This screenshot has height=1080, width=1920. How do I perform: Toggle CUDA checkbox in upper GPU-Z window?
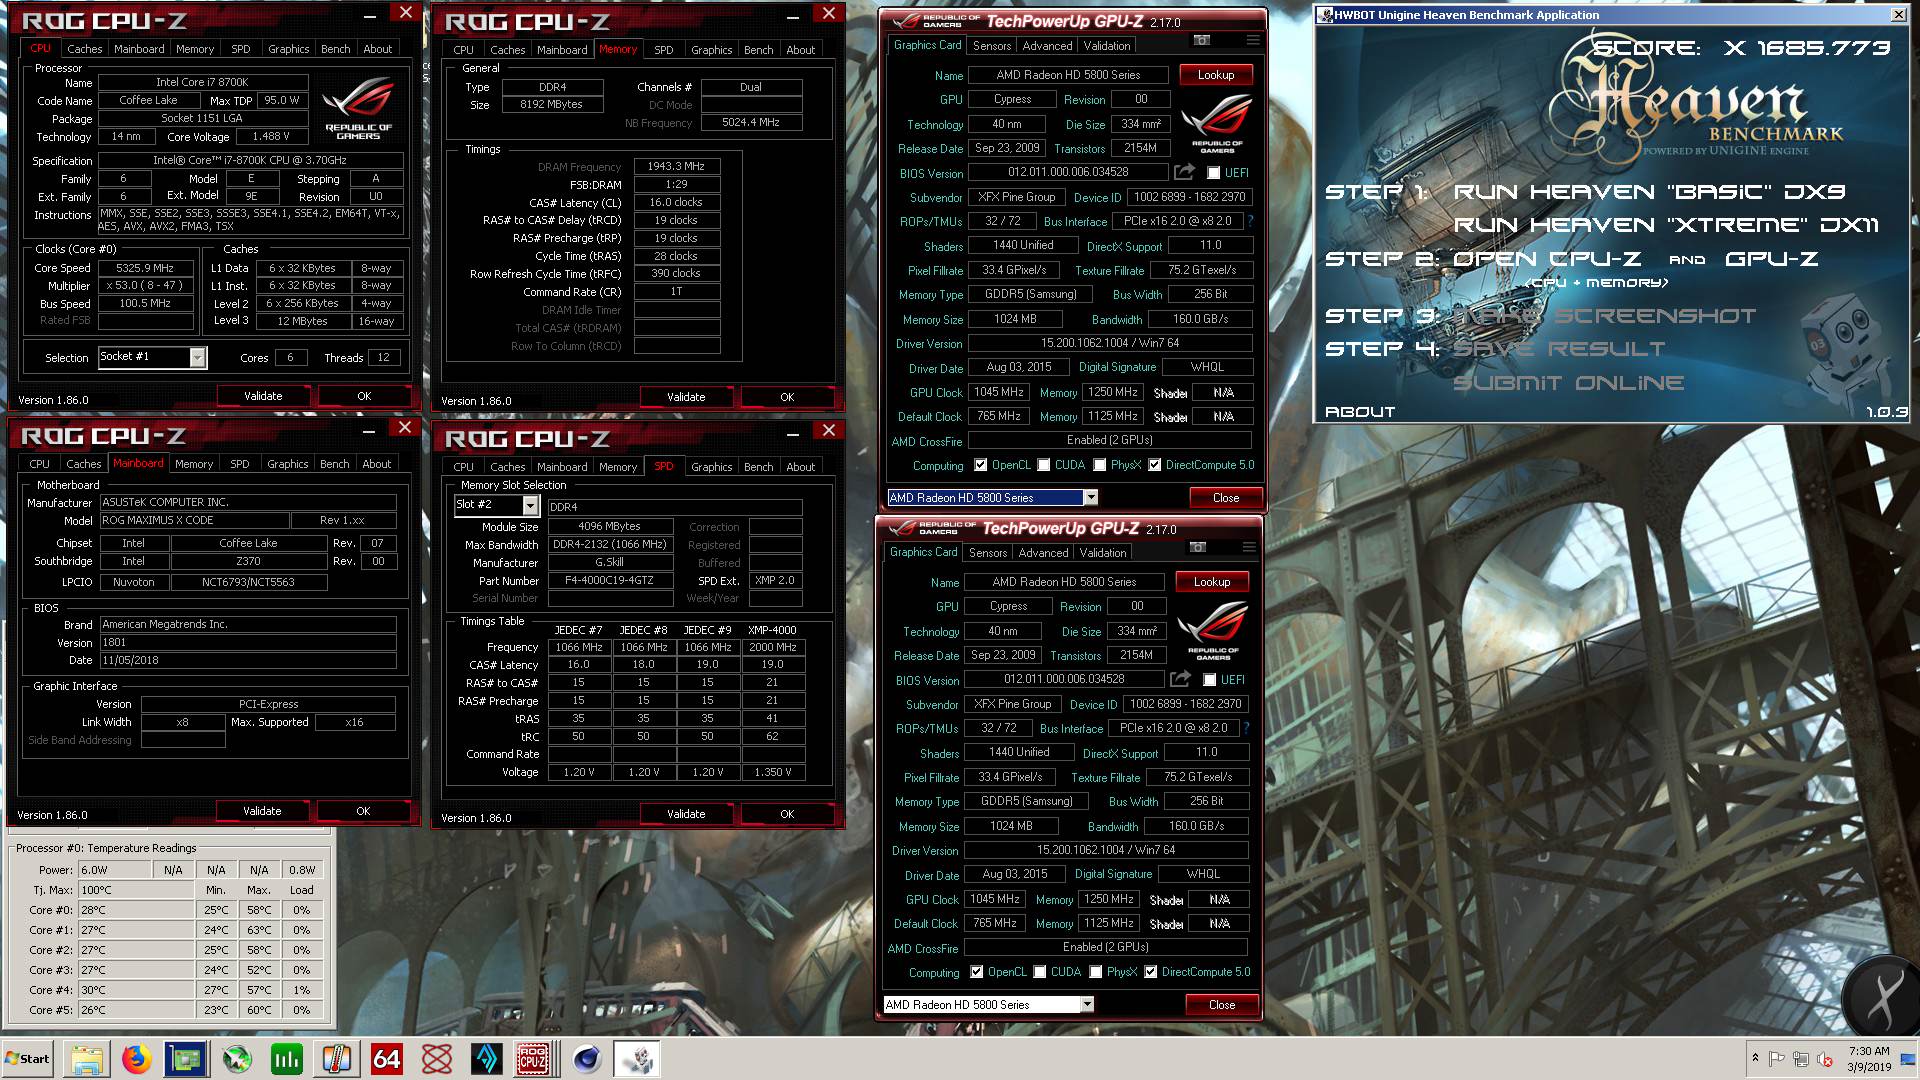pyautogui.click(x=1044, y=465)
